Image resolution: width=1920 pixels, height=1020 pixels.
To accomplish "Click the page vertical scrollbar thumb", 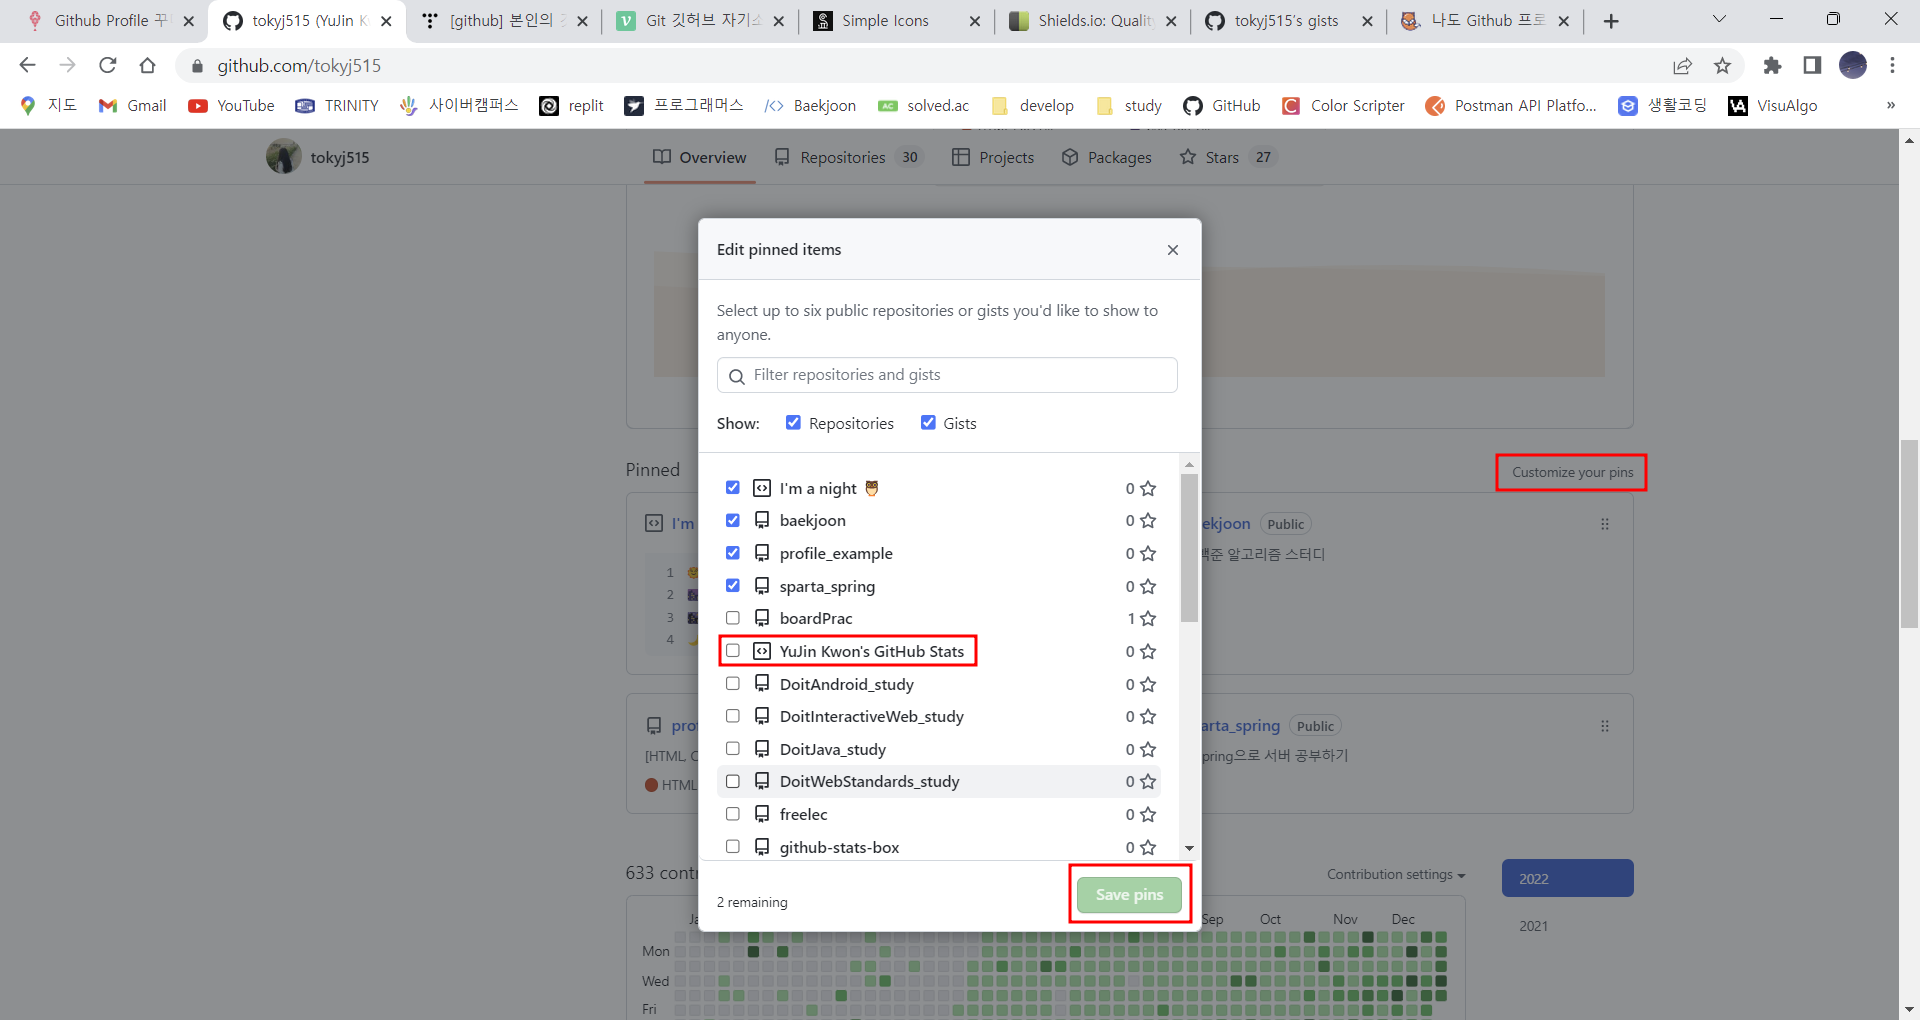I will (1909, 533).
